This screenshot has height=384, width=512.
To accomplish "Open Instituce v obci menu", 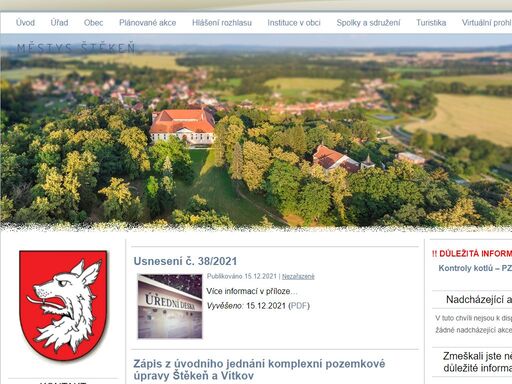I will [294, 23].
